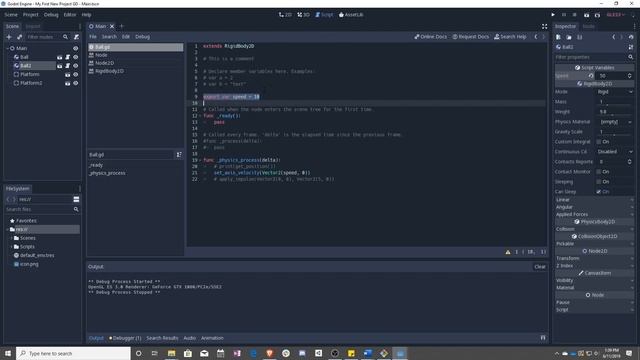Open the top Debug menu
Image resolution: width=640 pixels, height=360 pixels.
coord(51,15)
